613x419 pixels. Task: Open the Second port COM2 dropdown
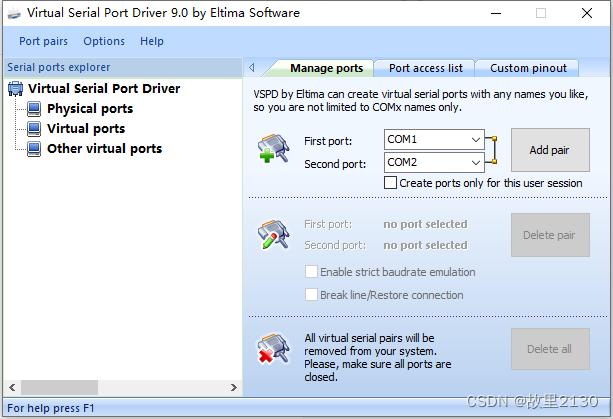[x=476, y=162]
